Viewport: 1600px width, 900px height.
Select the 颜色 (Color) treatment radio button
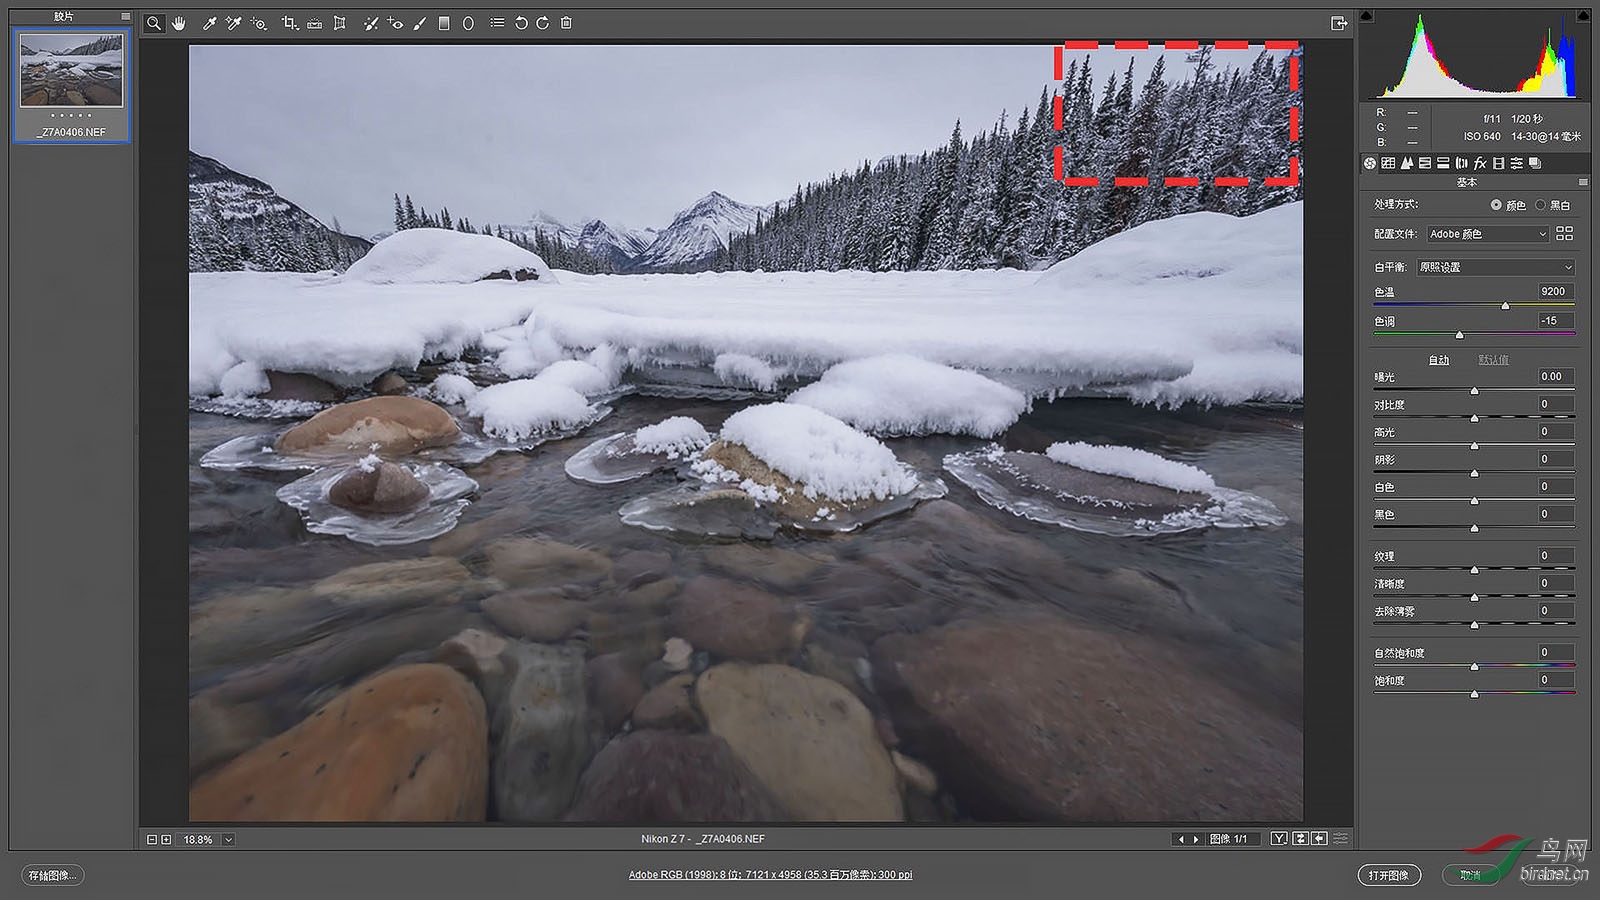pyautogui.click(x=1496, y=205)
